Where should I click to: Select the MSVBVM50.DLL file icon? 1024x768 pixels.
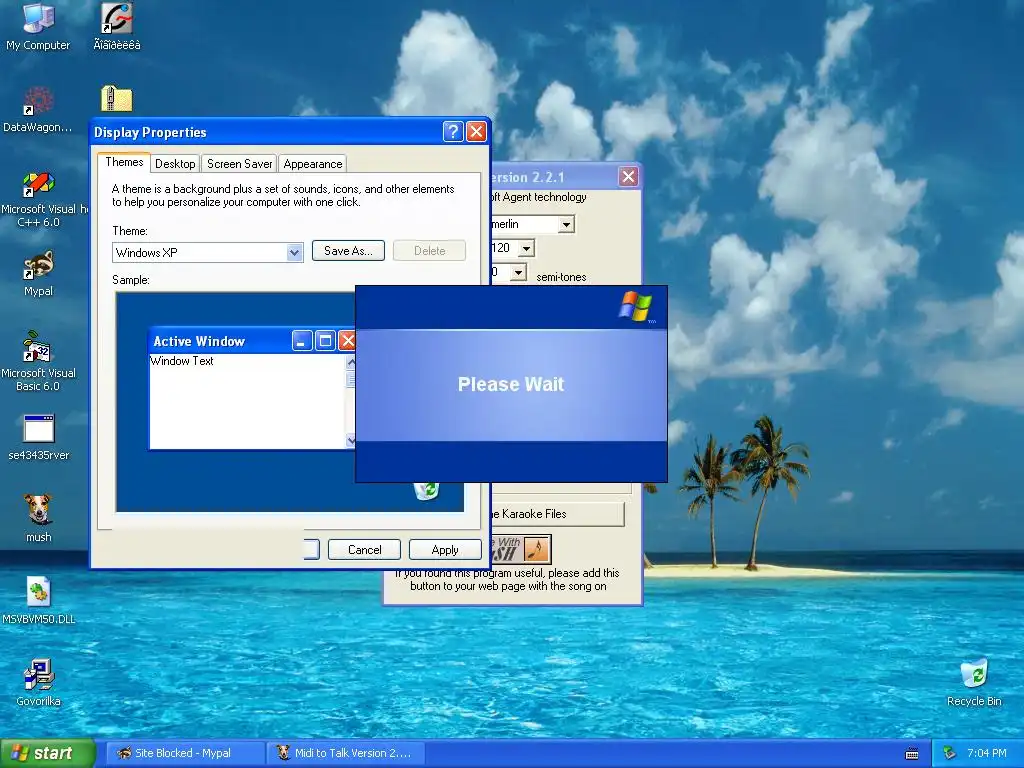pyautogui.click(x=38, y=600)
